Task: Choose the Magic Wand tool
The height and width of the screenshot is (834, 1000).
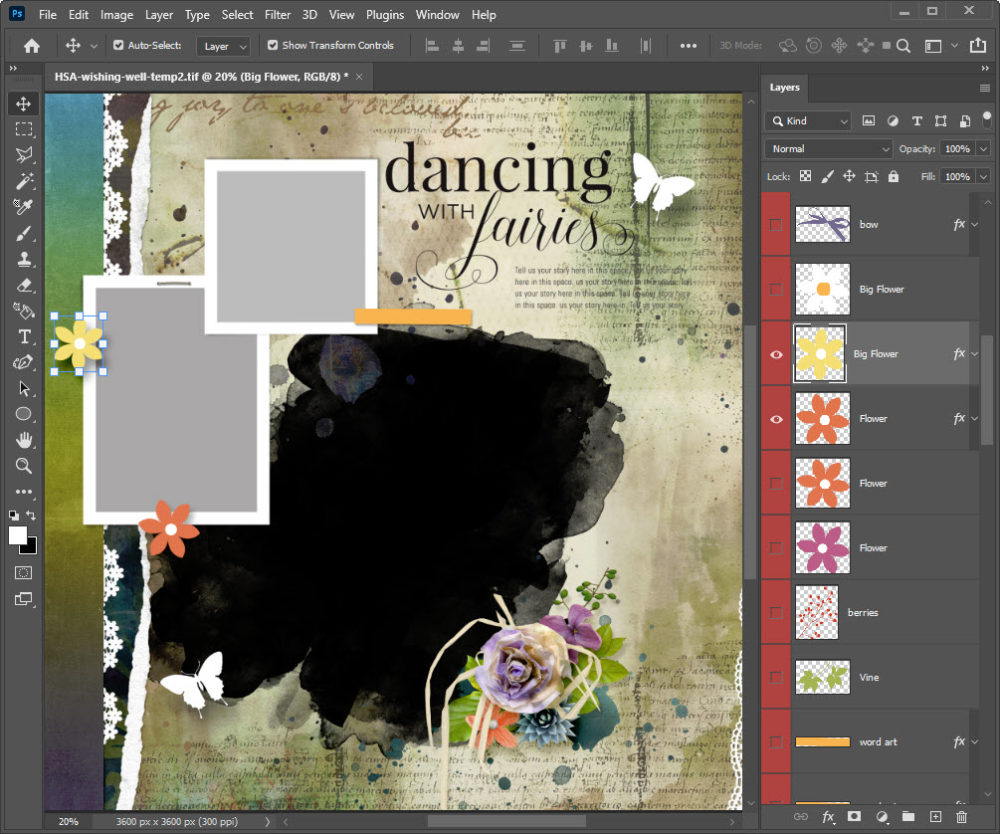Action: click(x=24, y=181)
